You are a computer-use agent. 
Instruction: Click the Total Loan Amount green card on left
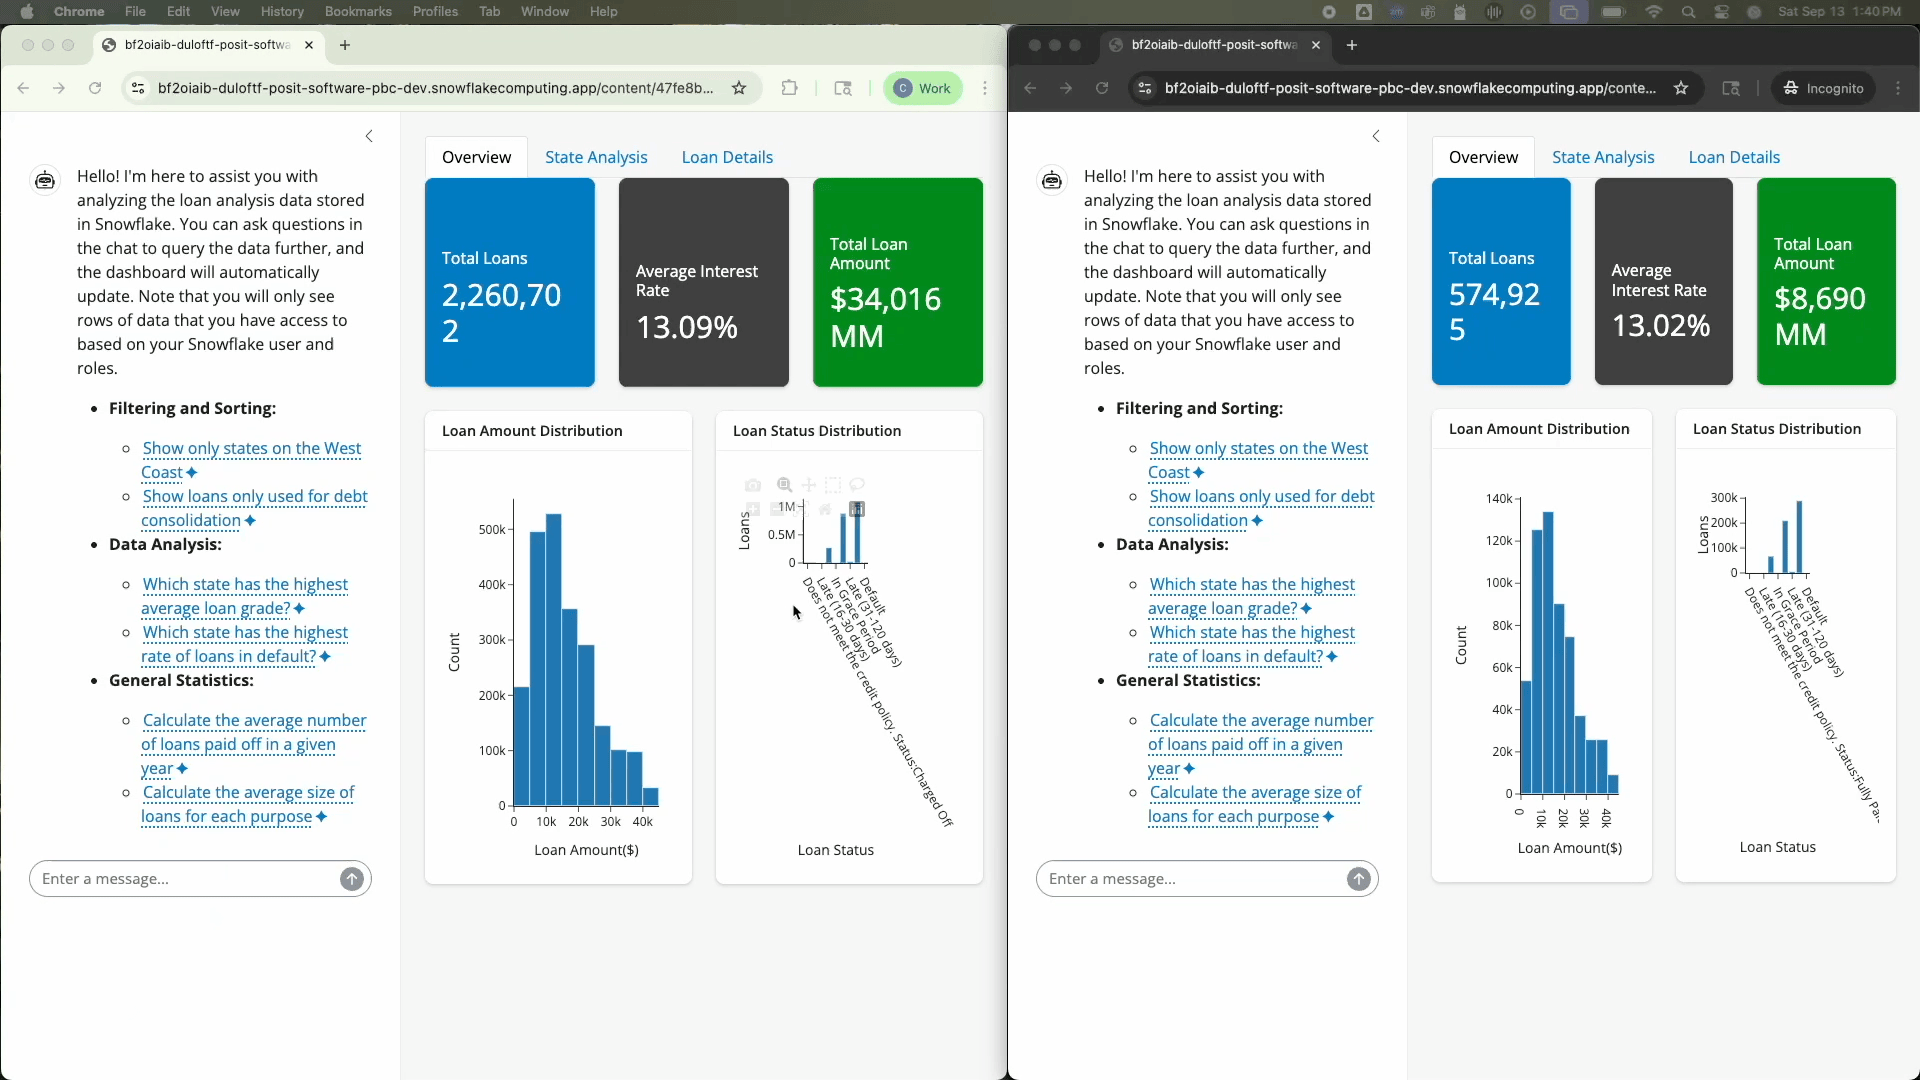(898, 282)
